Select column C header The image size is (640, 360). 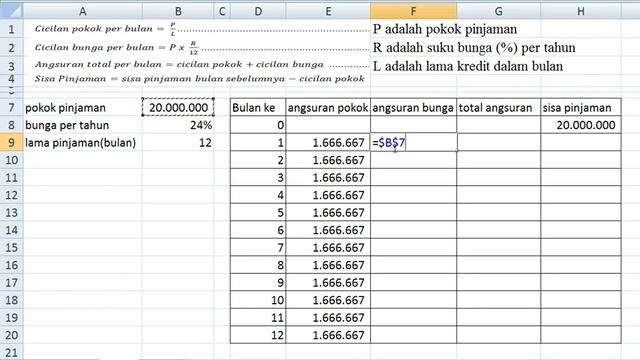coord(222,11)
